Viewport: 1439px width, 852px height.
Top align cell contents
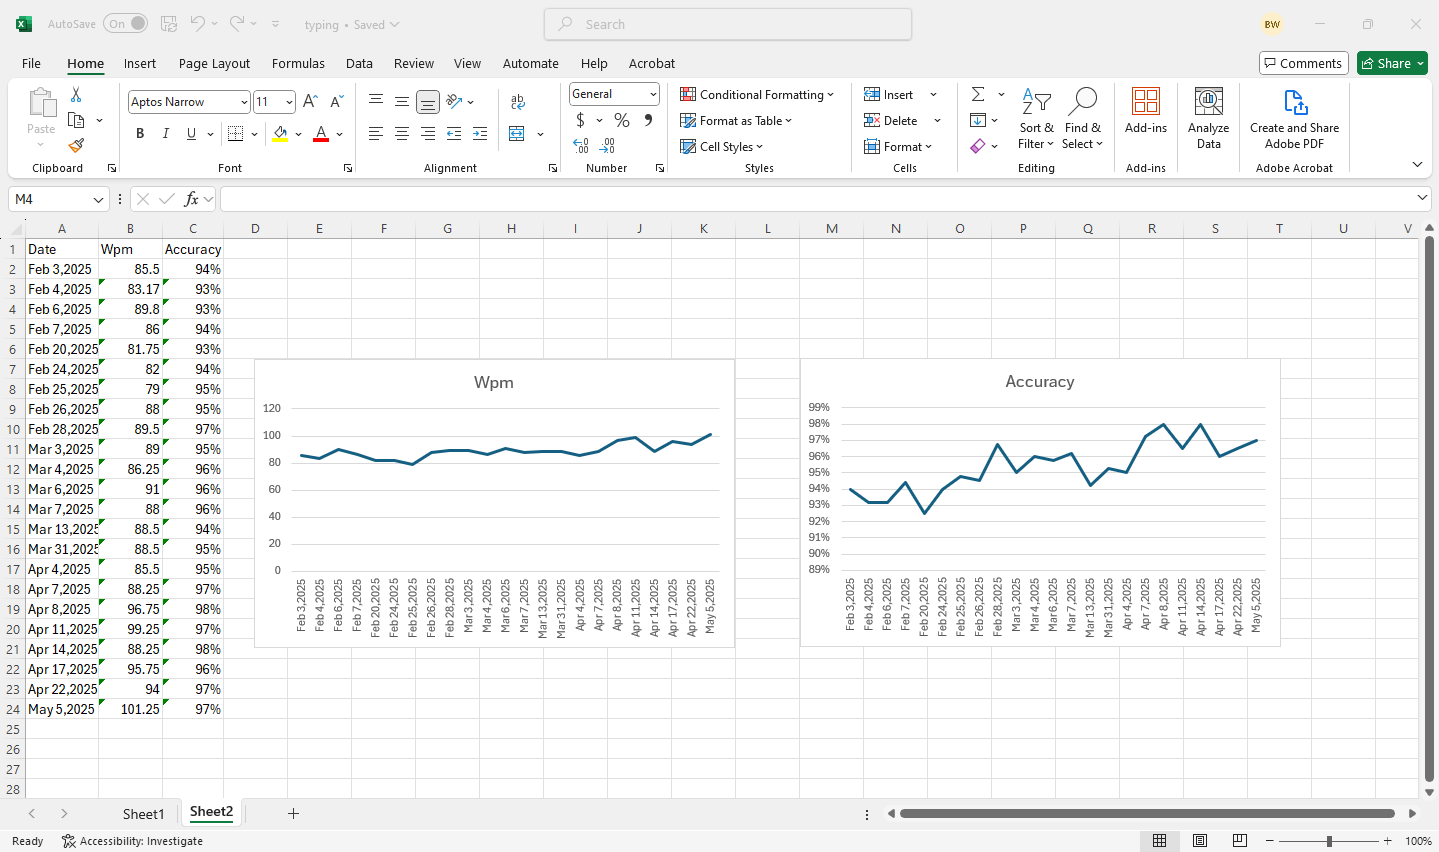pyautogui.click(x=376, y=101)
